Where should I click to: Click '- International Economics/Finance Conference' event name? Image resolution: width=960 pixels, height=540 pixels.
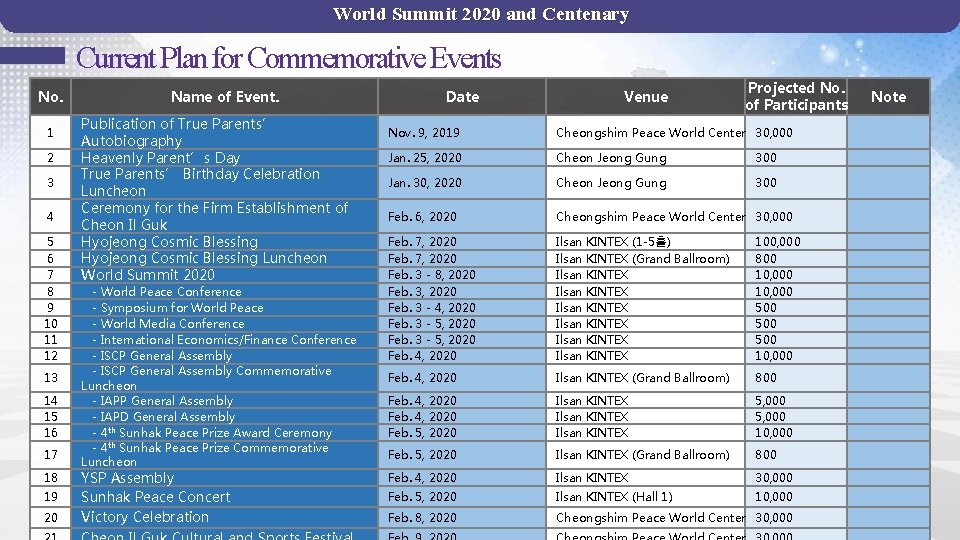point(224,340)
